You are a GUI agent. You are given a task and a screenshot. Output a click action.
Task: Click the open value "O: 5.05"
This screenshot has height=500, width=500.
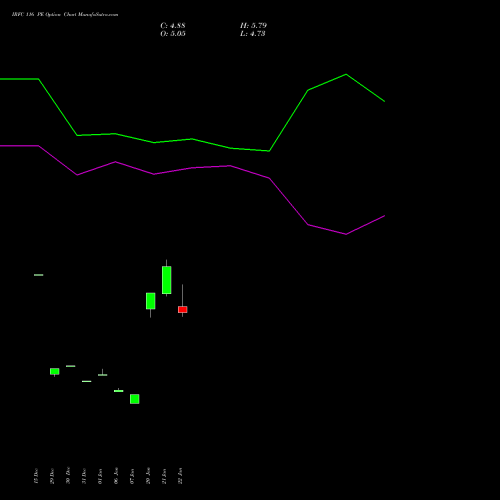173,34
